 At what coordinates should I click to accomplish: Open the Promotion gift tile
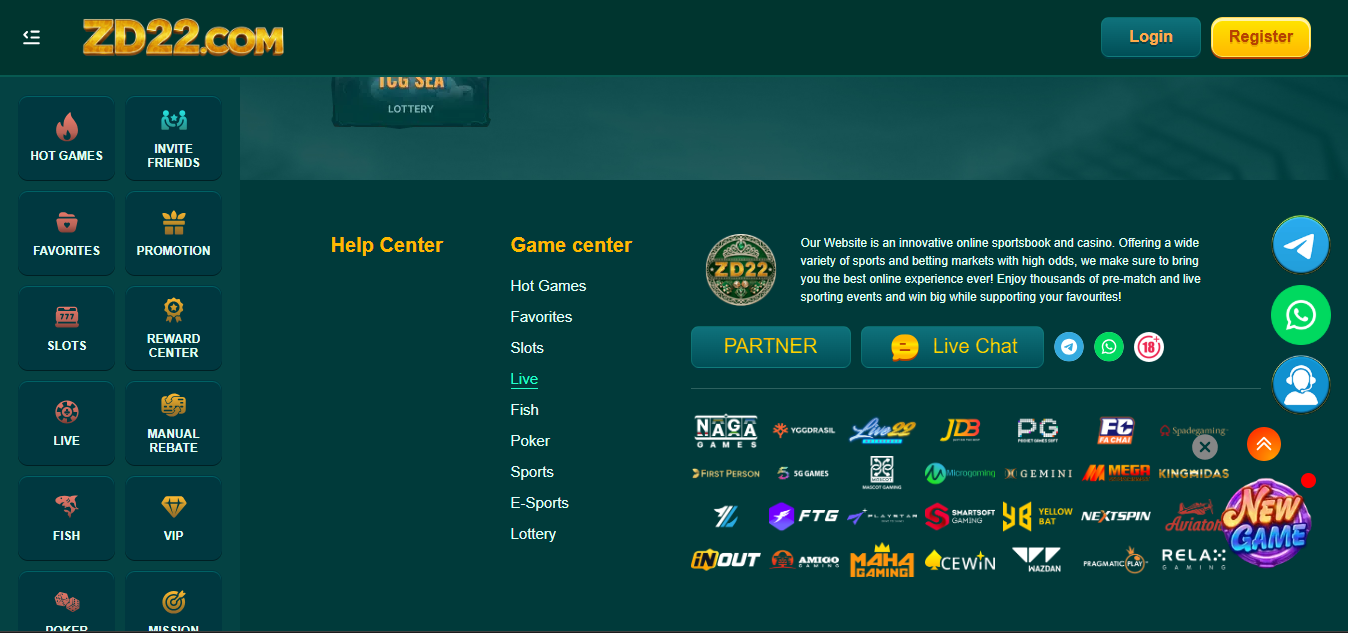(173, 234)
